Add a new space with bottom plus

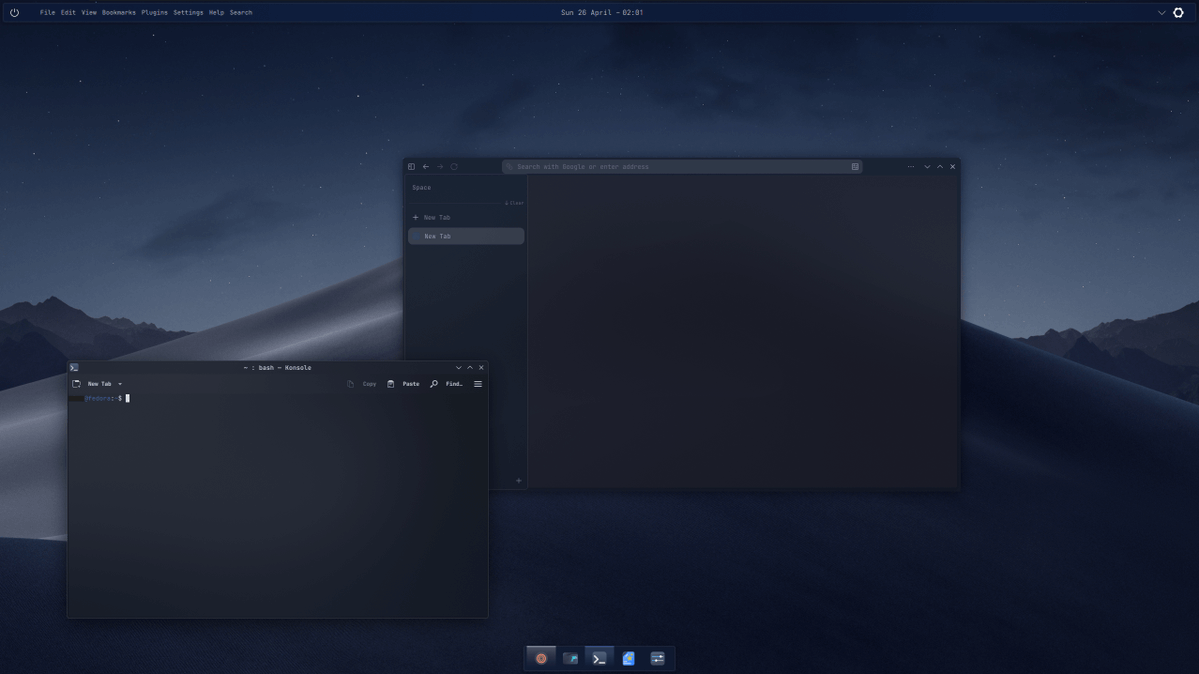point(518,480)
